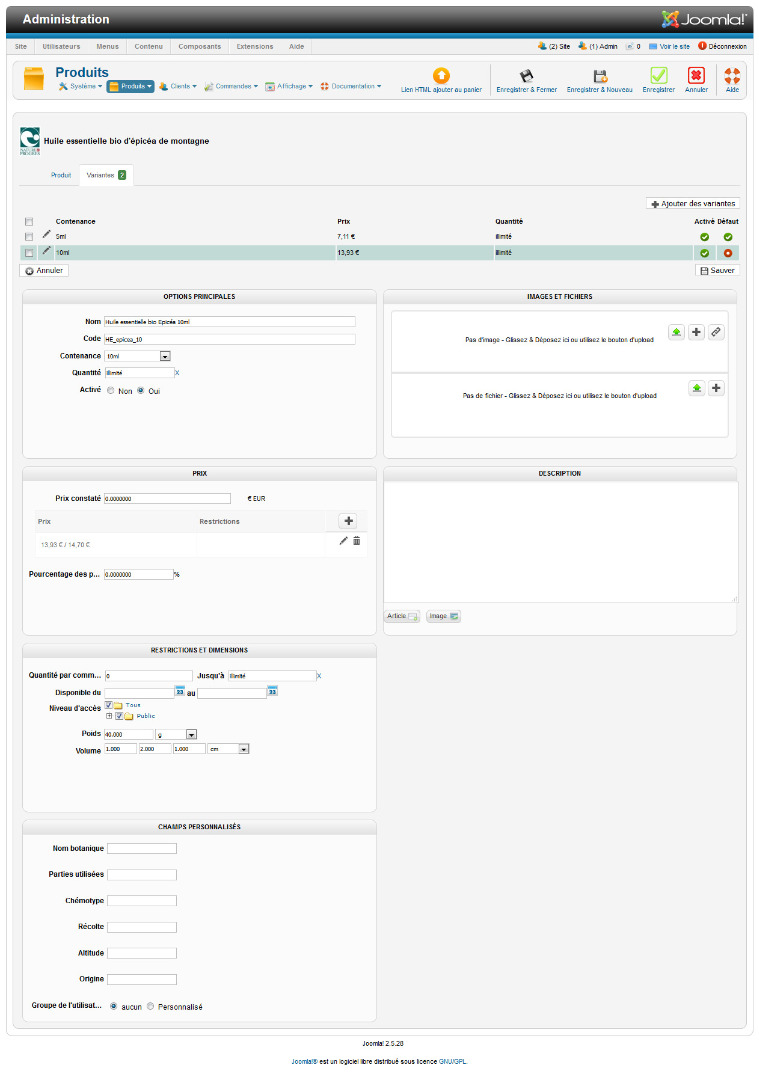Click the Produits orange box icon
This screenshot has width=759, height=1080.
(x=34, y=79)
